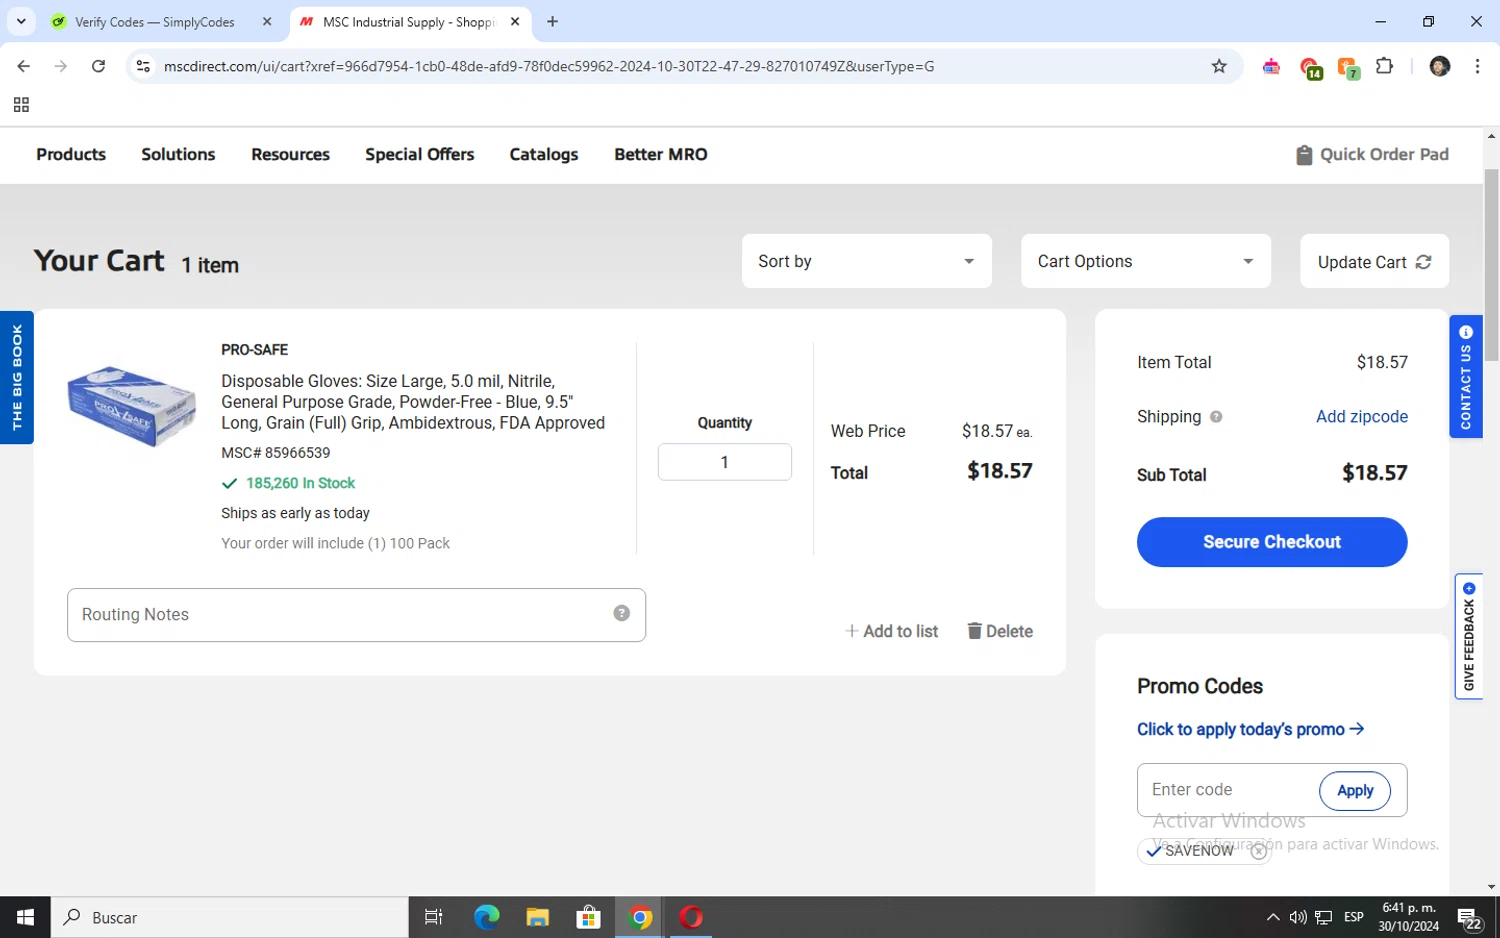Open Microsoft Store from taskbar

point(588,917)
